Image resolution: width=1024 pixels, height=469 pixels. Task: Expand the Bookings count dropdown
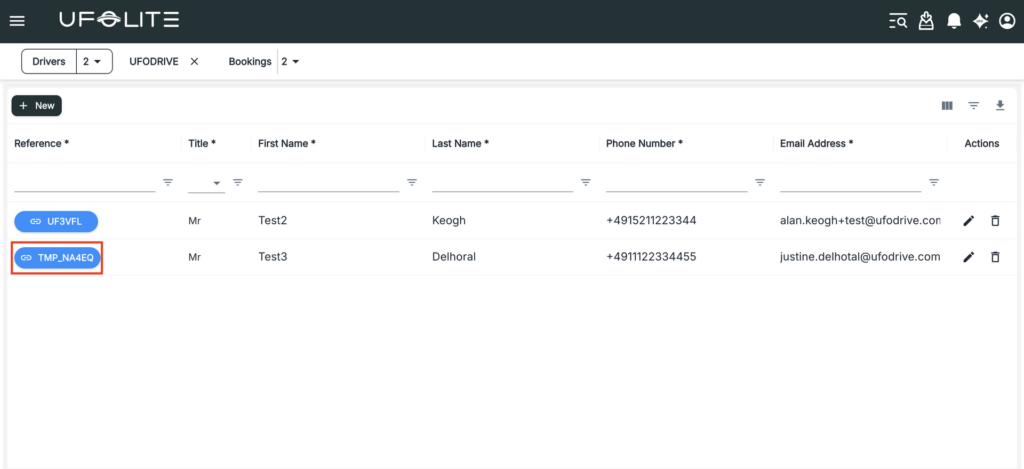291,62
